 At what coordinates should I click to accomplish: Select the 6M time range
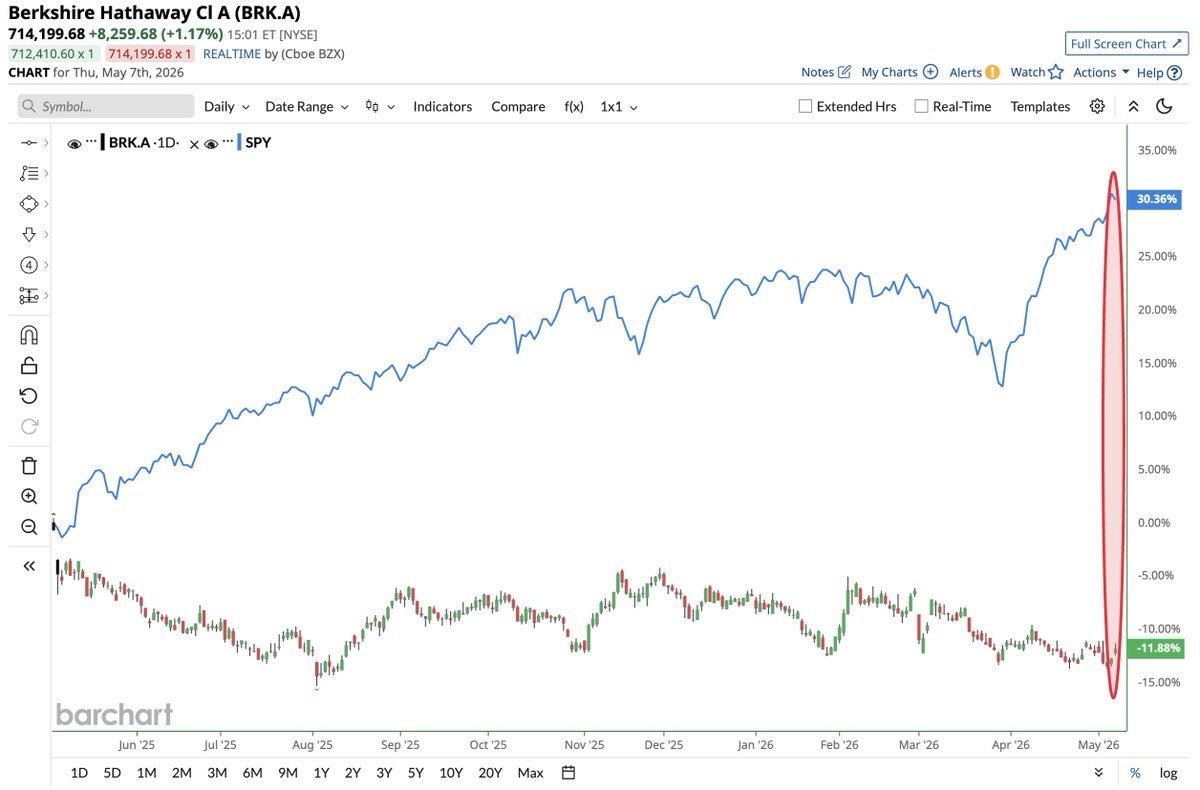252,772
